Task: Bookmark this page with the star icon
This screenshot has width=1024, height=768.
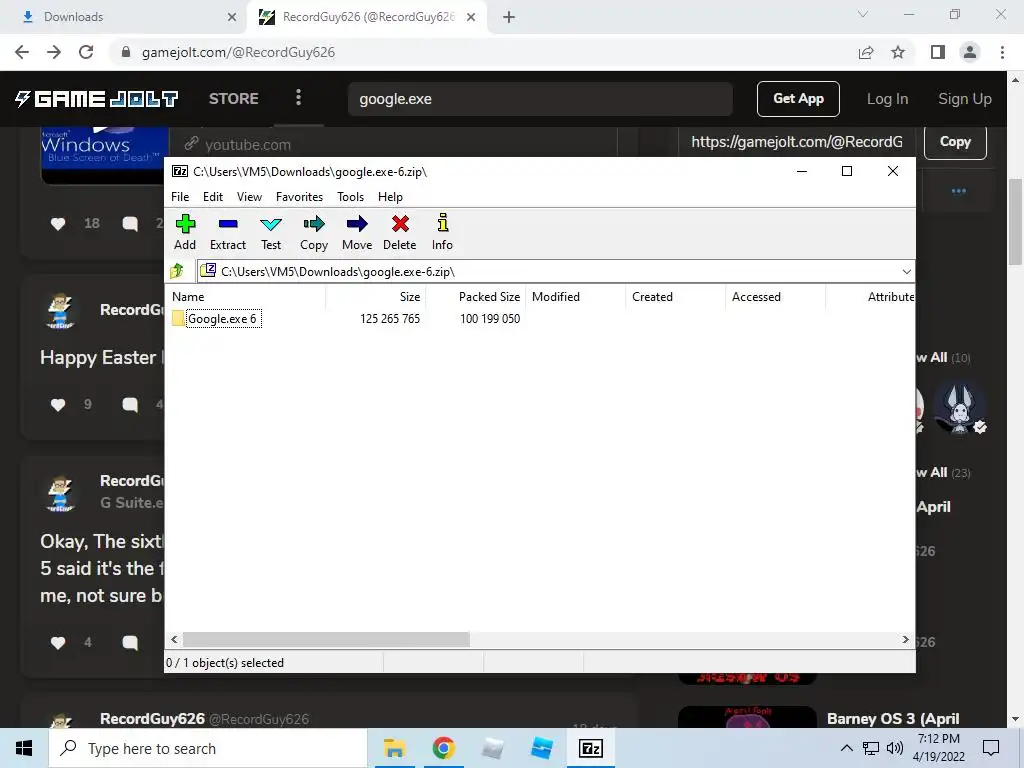Action: (898, 52)
